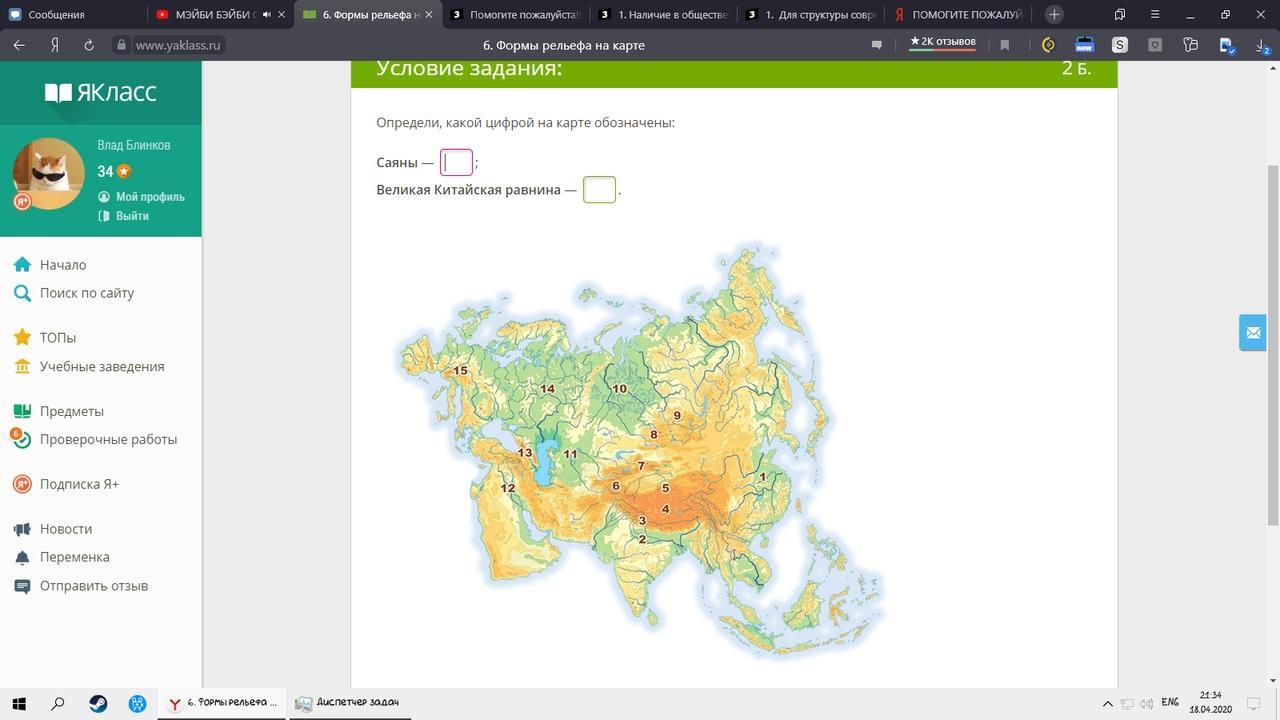Click the cat avatar picture

point(48,173)
